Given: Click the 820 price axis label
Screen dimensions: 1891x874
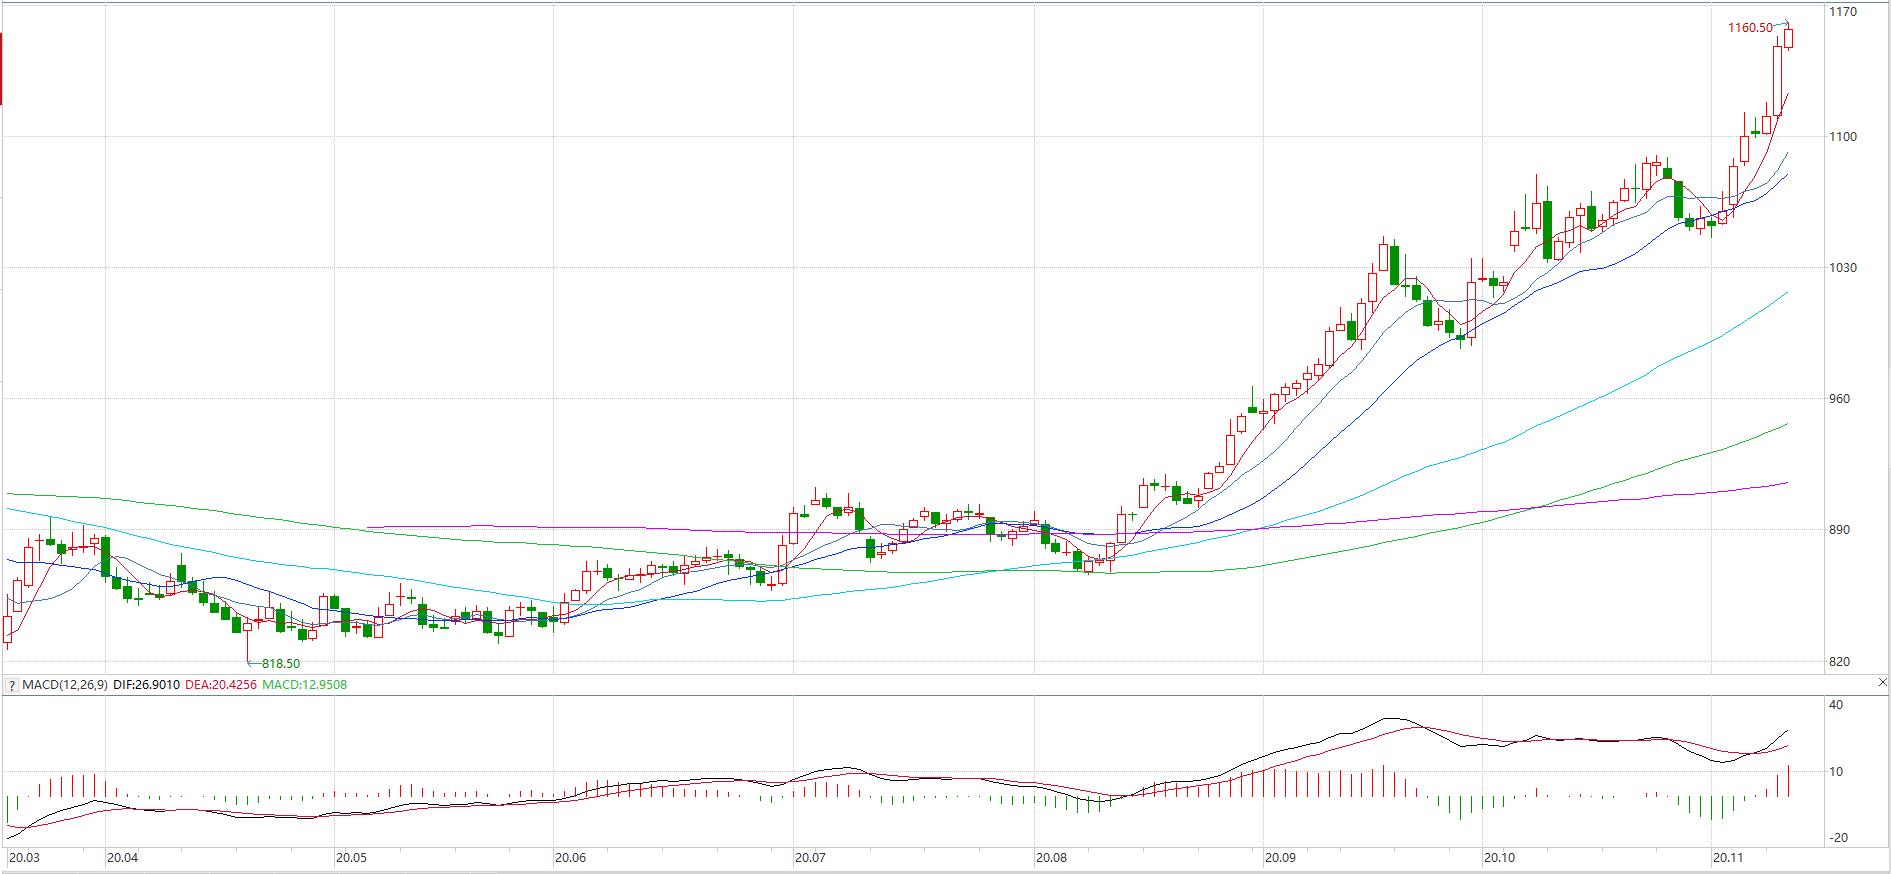Looking at the screenshot, I should pyautogui.click(x=1839, y=662).
